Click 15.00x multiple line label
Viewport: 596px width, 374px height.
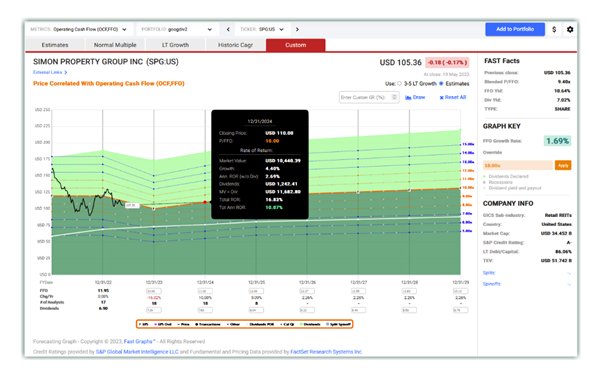[x=468, y=144]
